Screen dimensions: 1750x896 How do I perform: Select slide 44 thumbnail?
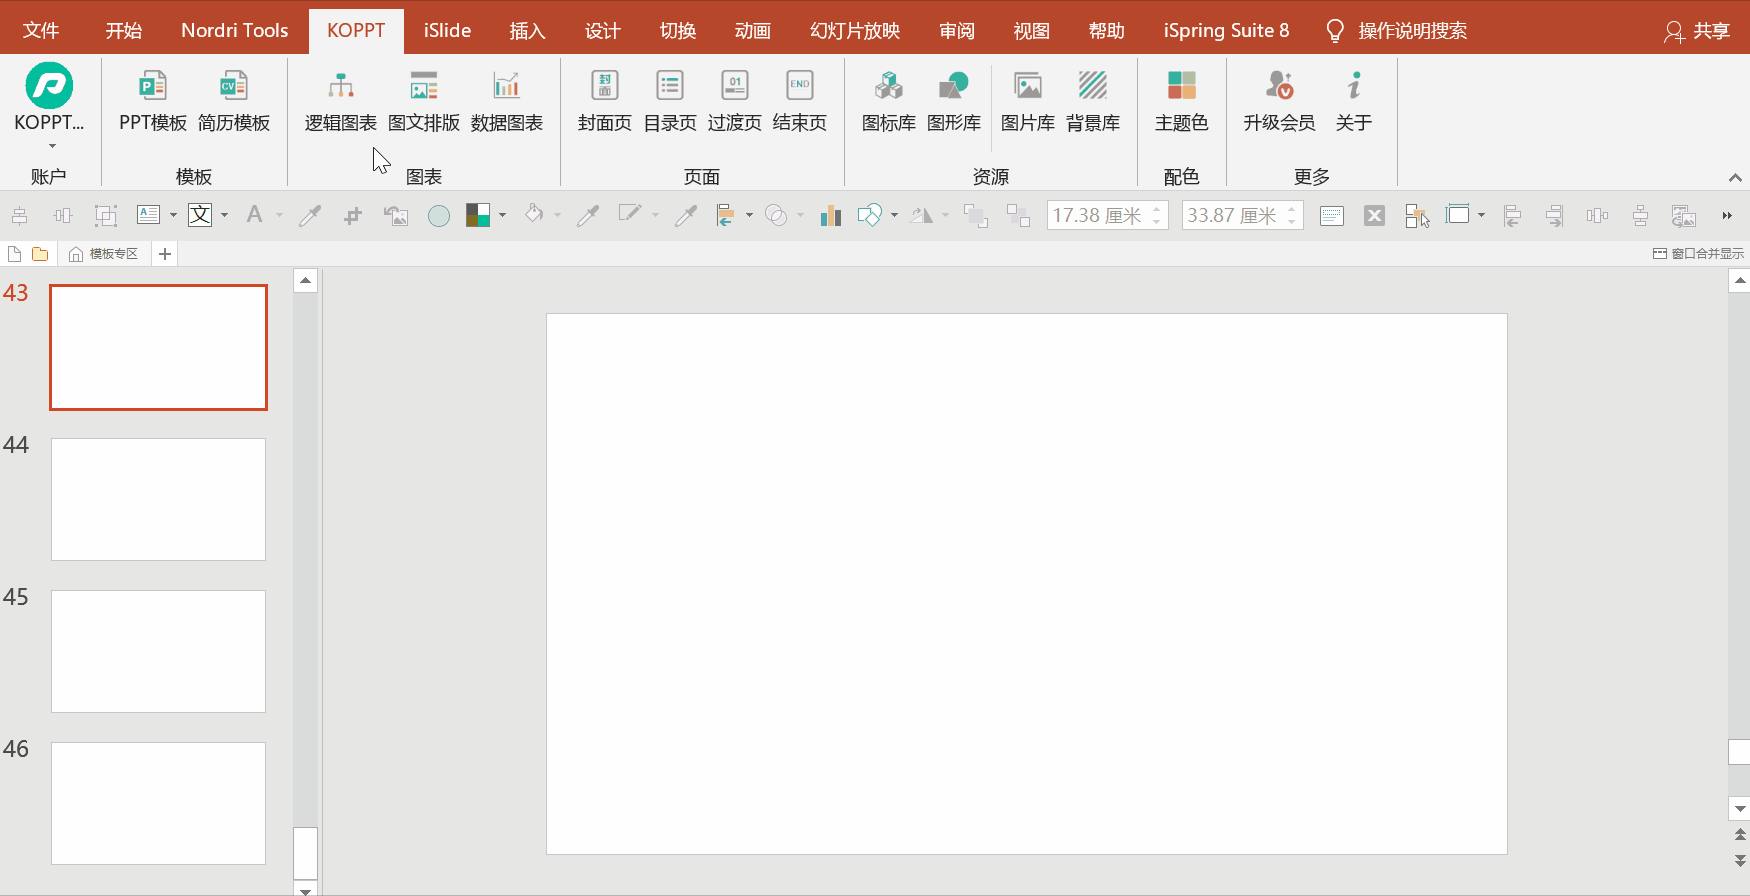coord(158,499)
